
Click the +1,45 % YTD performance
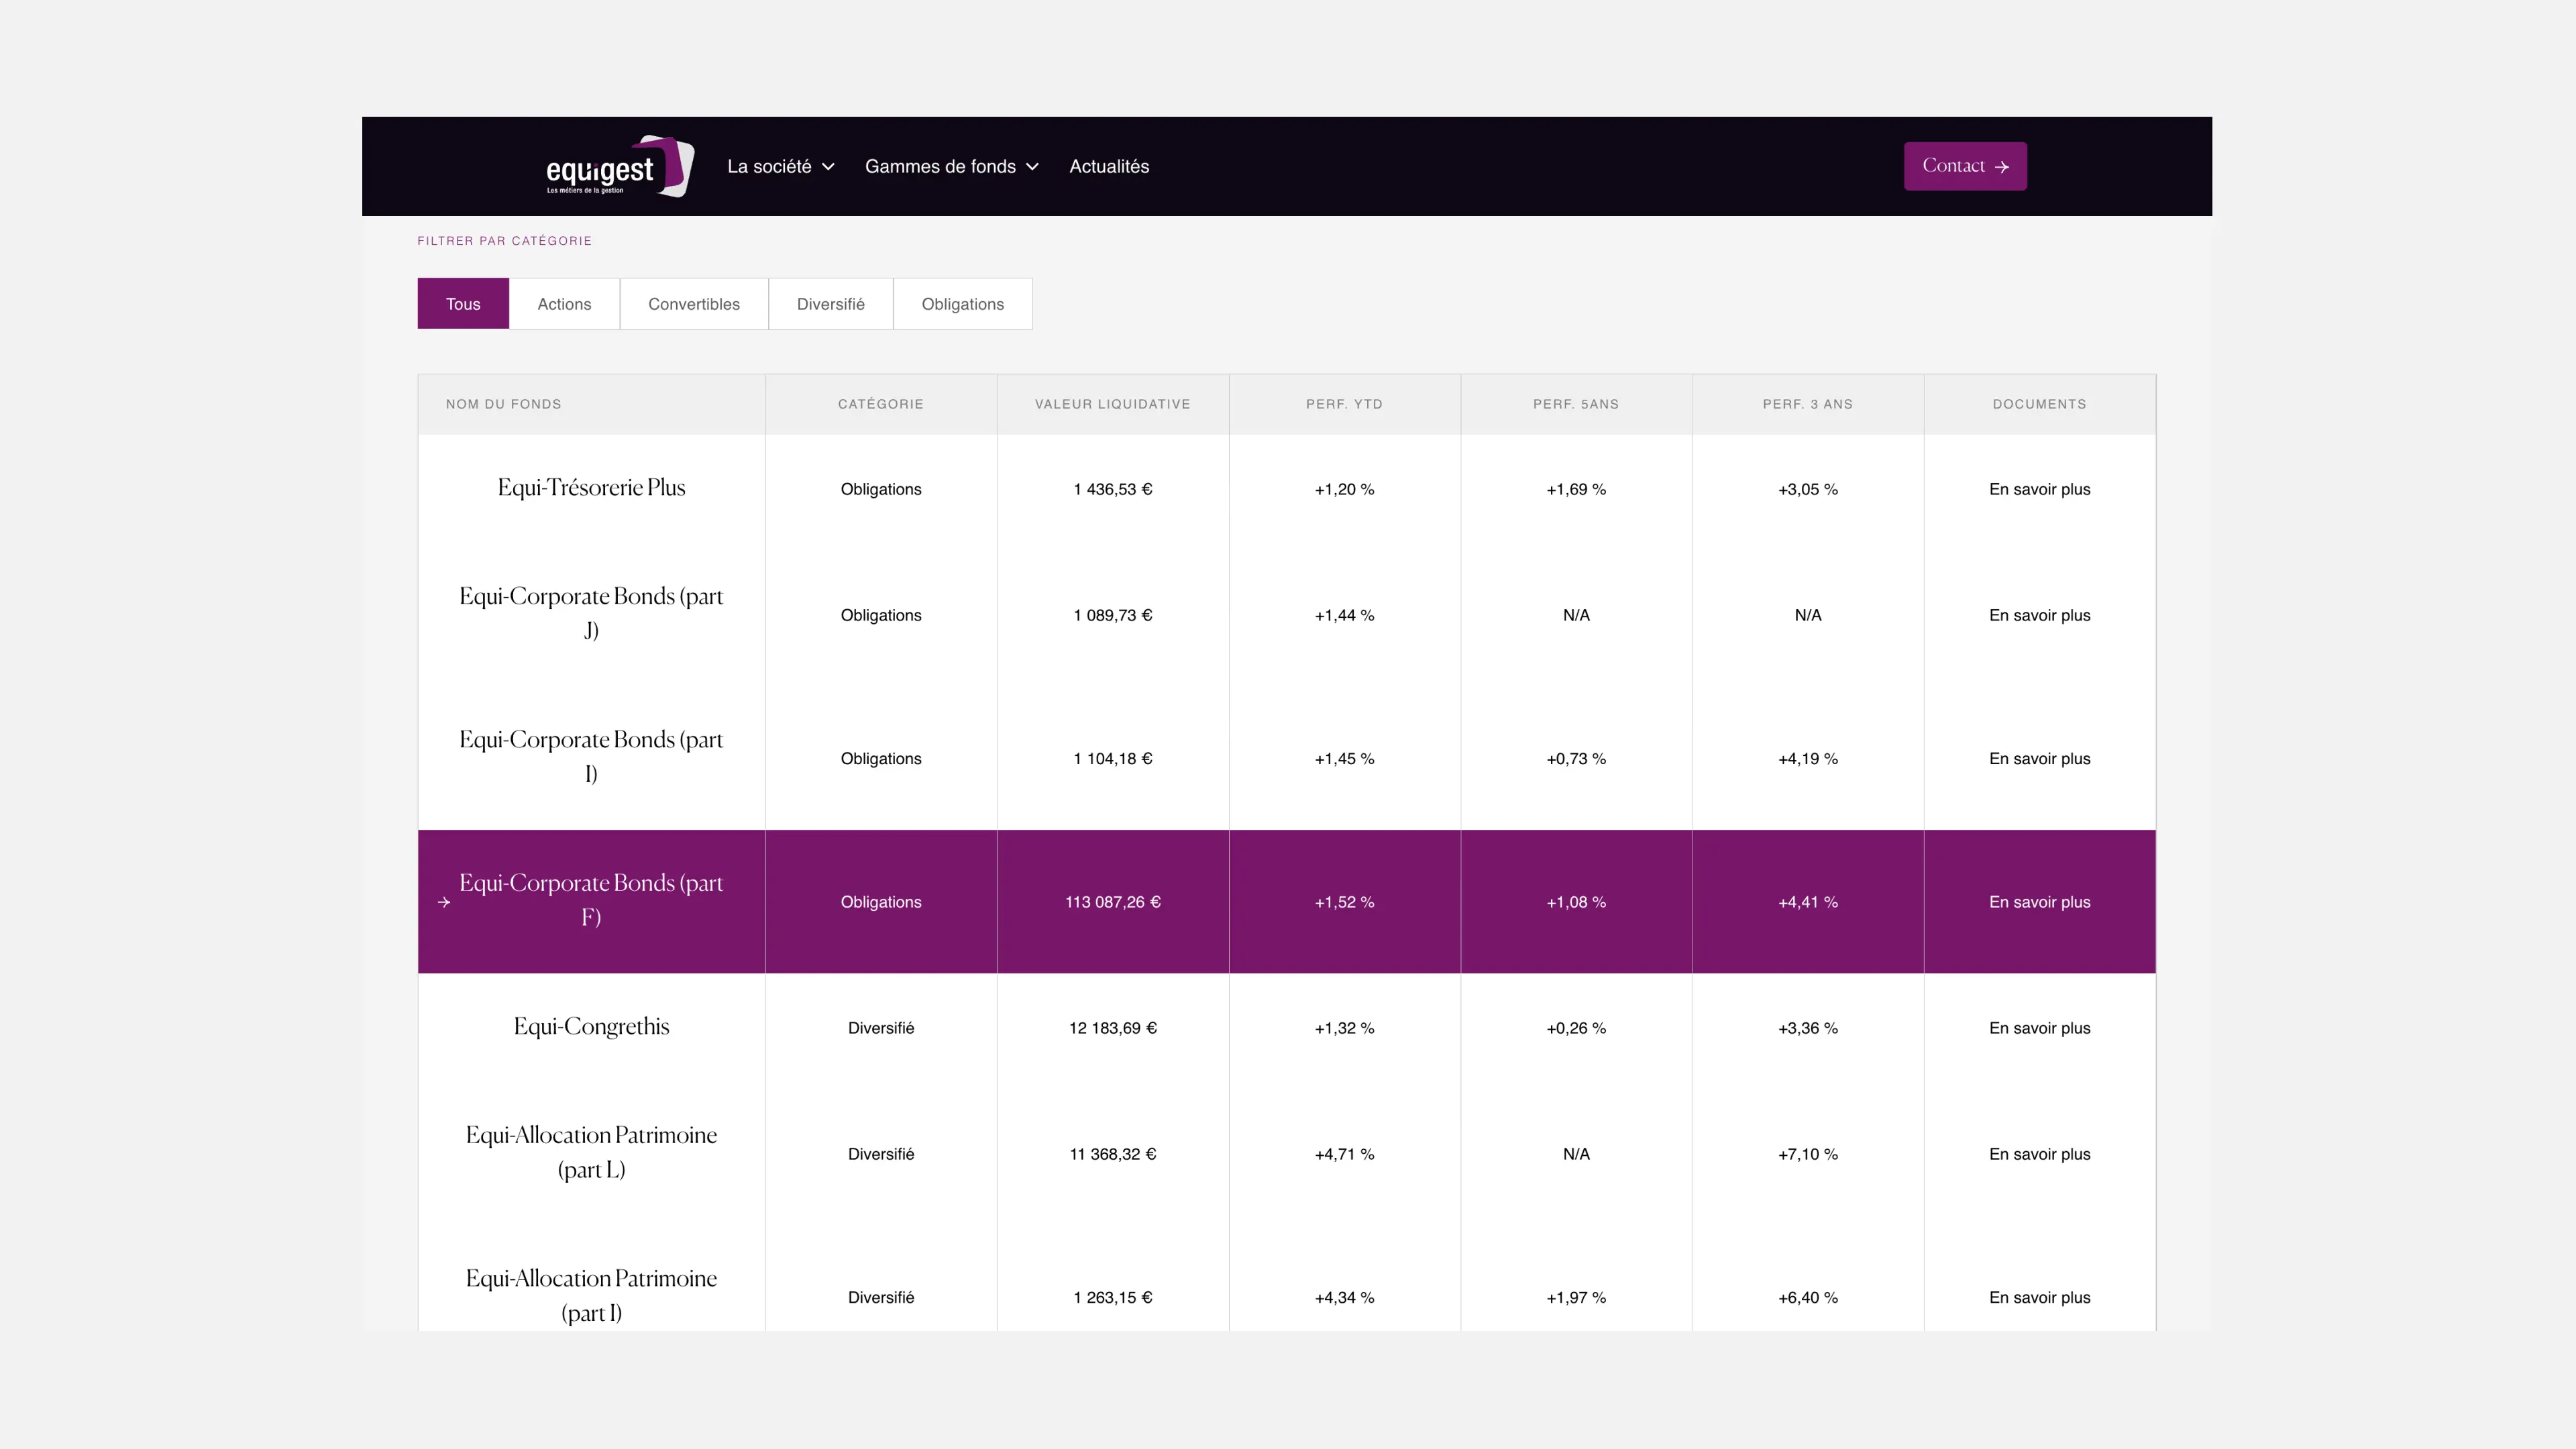[x=1344, y=759]
